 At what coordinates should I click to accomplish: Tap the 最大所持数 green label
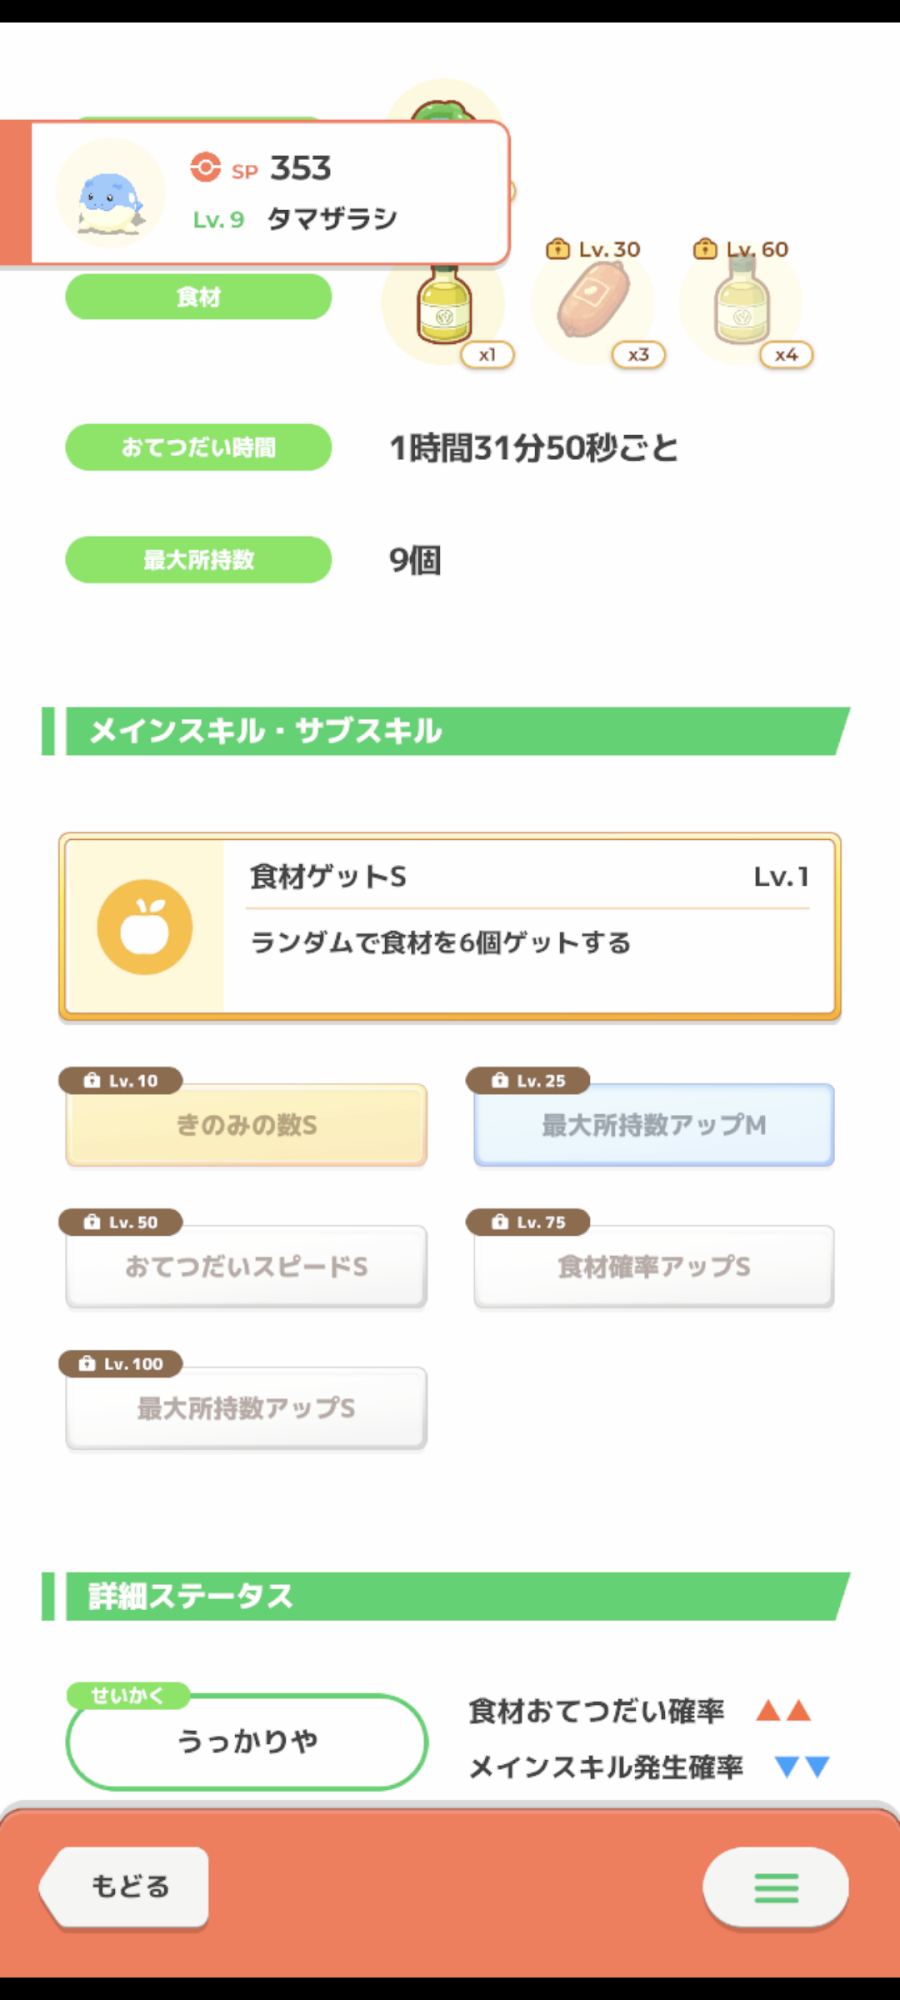[198, 559]
